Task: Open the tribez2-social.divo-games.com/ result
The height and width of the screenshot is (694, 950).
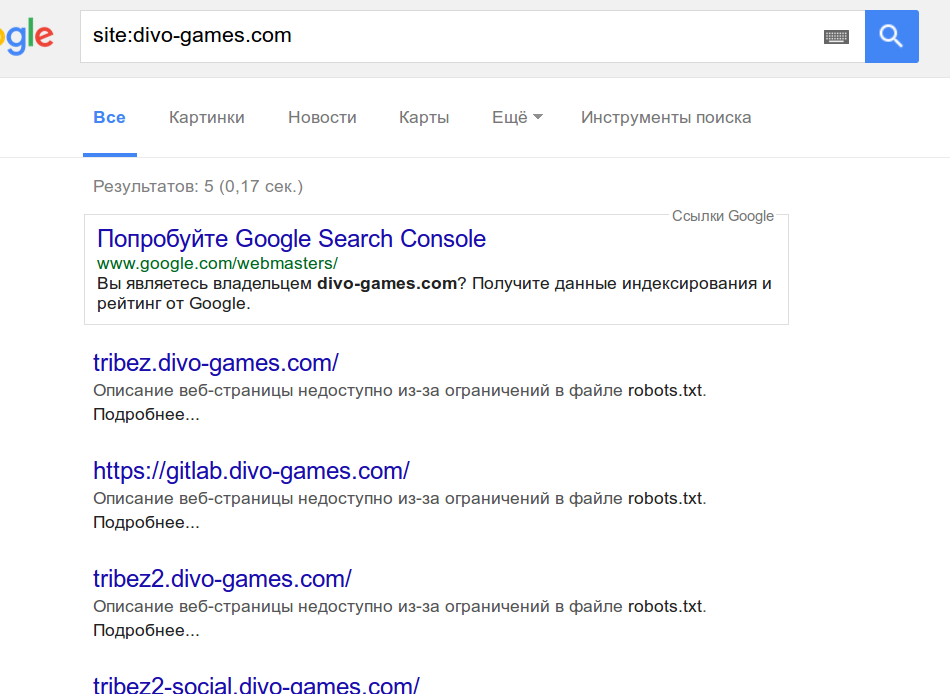Action: tap(256, 685)
